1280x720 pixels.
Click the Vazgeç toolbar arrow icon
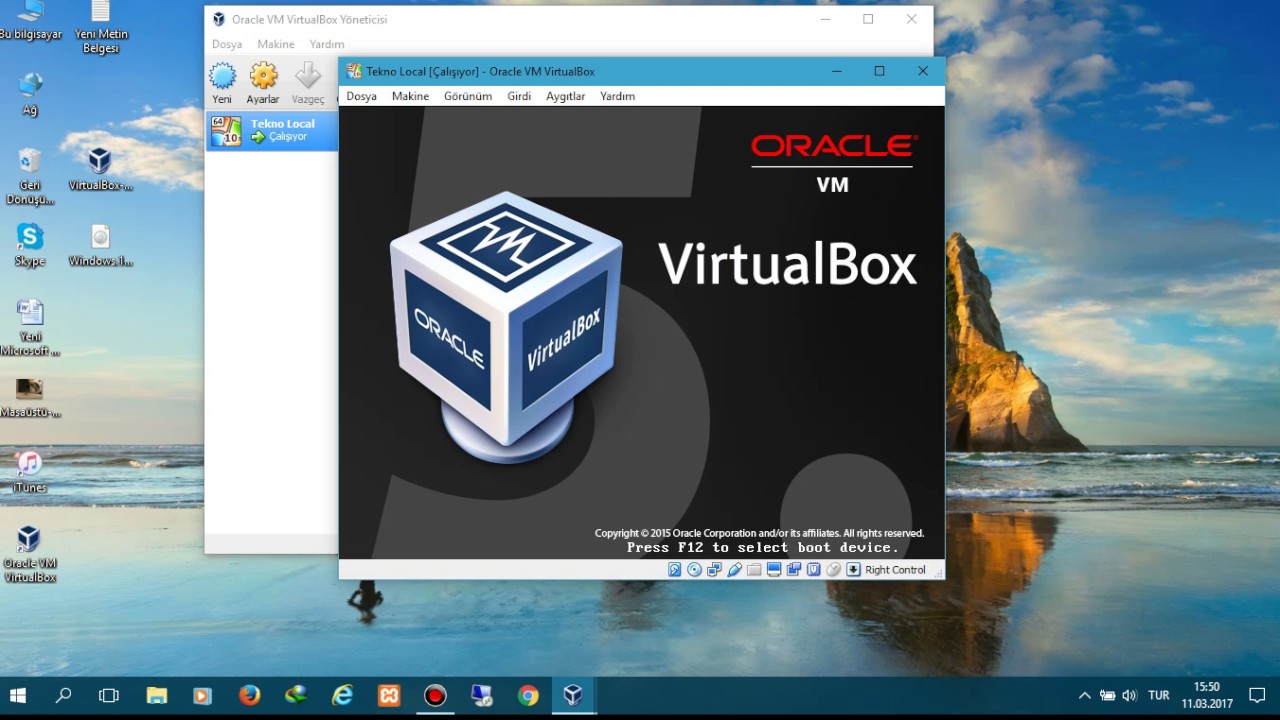[x=308, y=76]
